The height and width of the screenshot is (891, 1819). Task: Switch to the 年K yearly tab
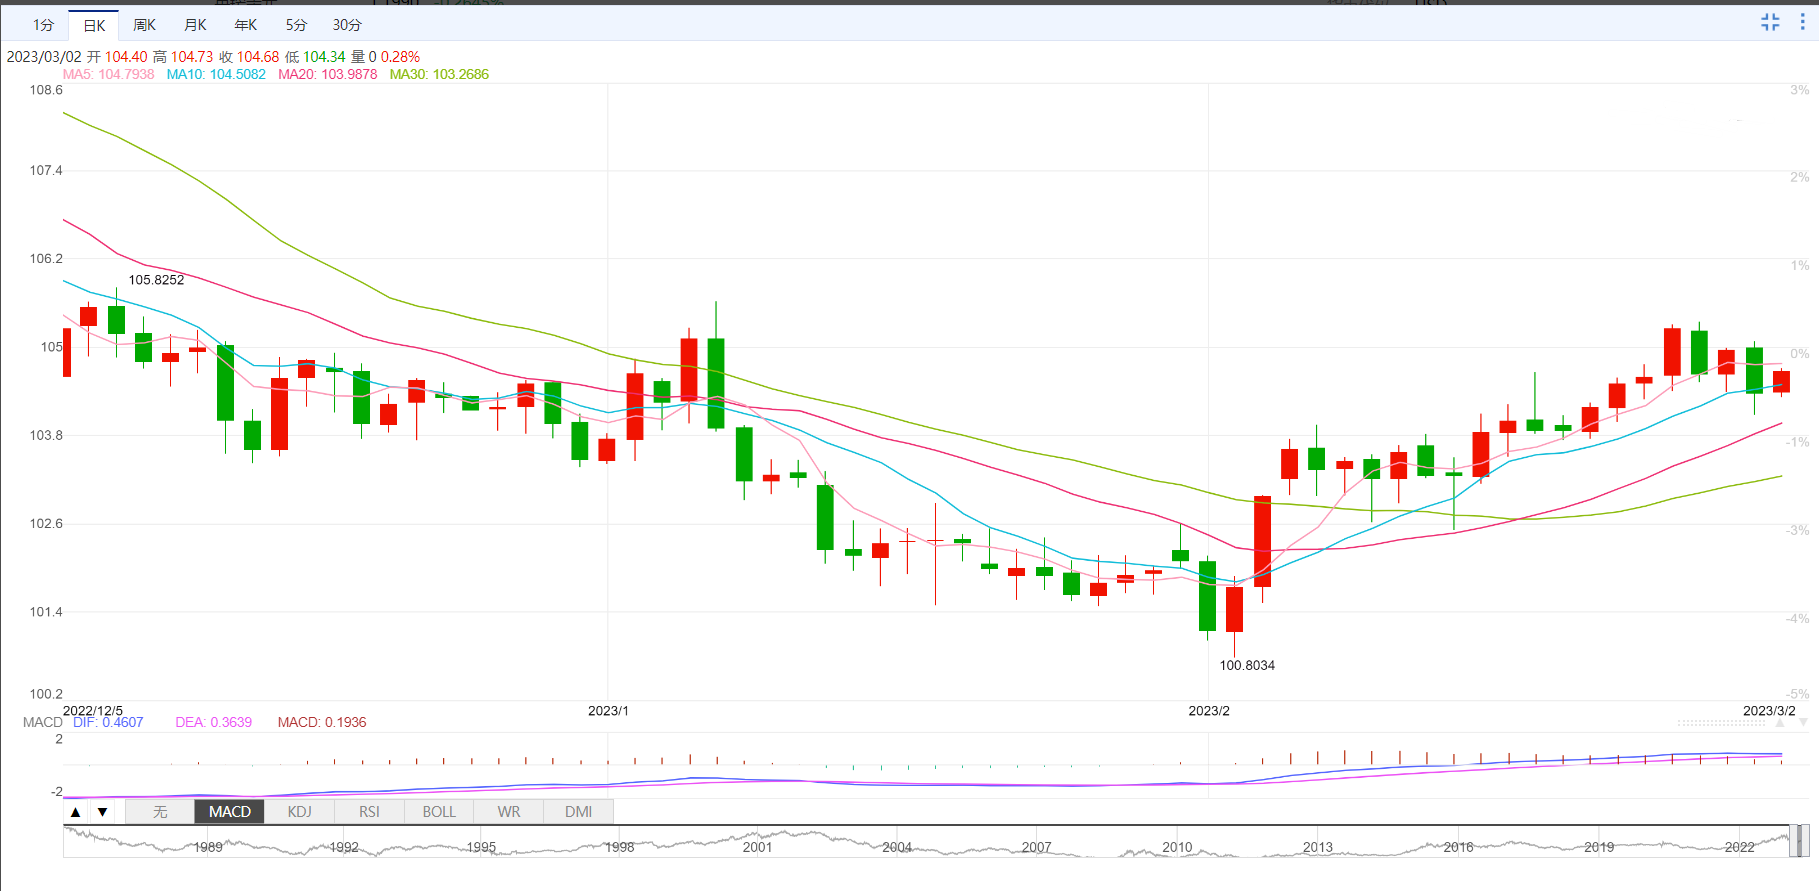pyautogui.click(x=245, y=25)
